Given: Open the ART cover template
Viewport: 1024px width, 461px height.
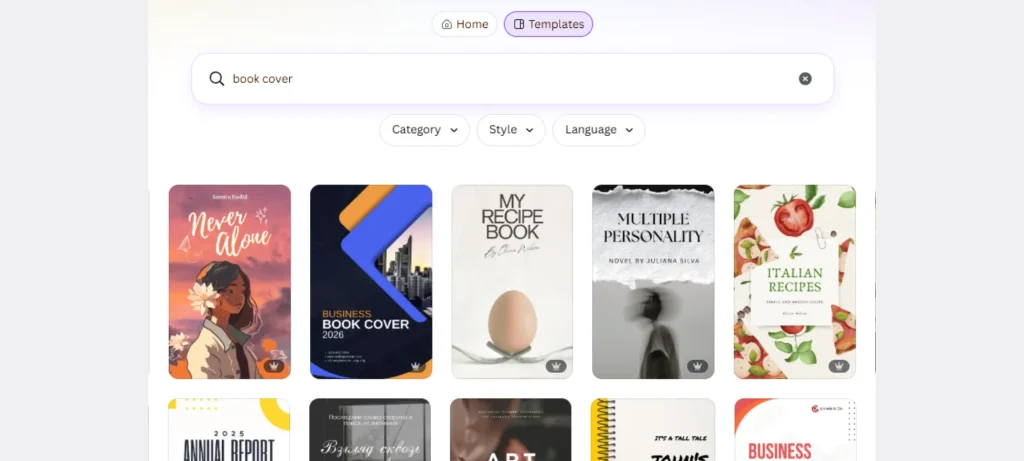Looking at the screenshot, I should click(511, 430).
